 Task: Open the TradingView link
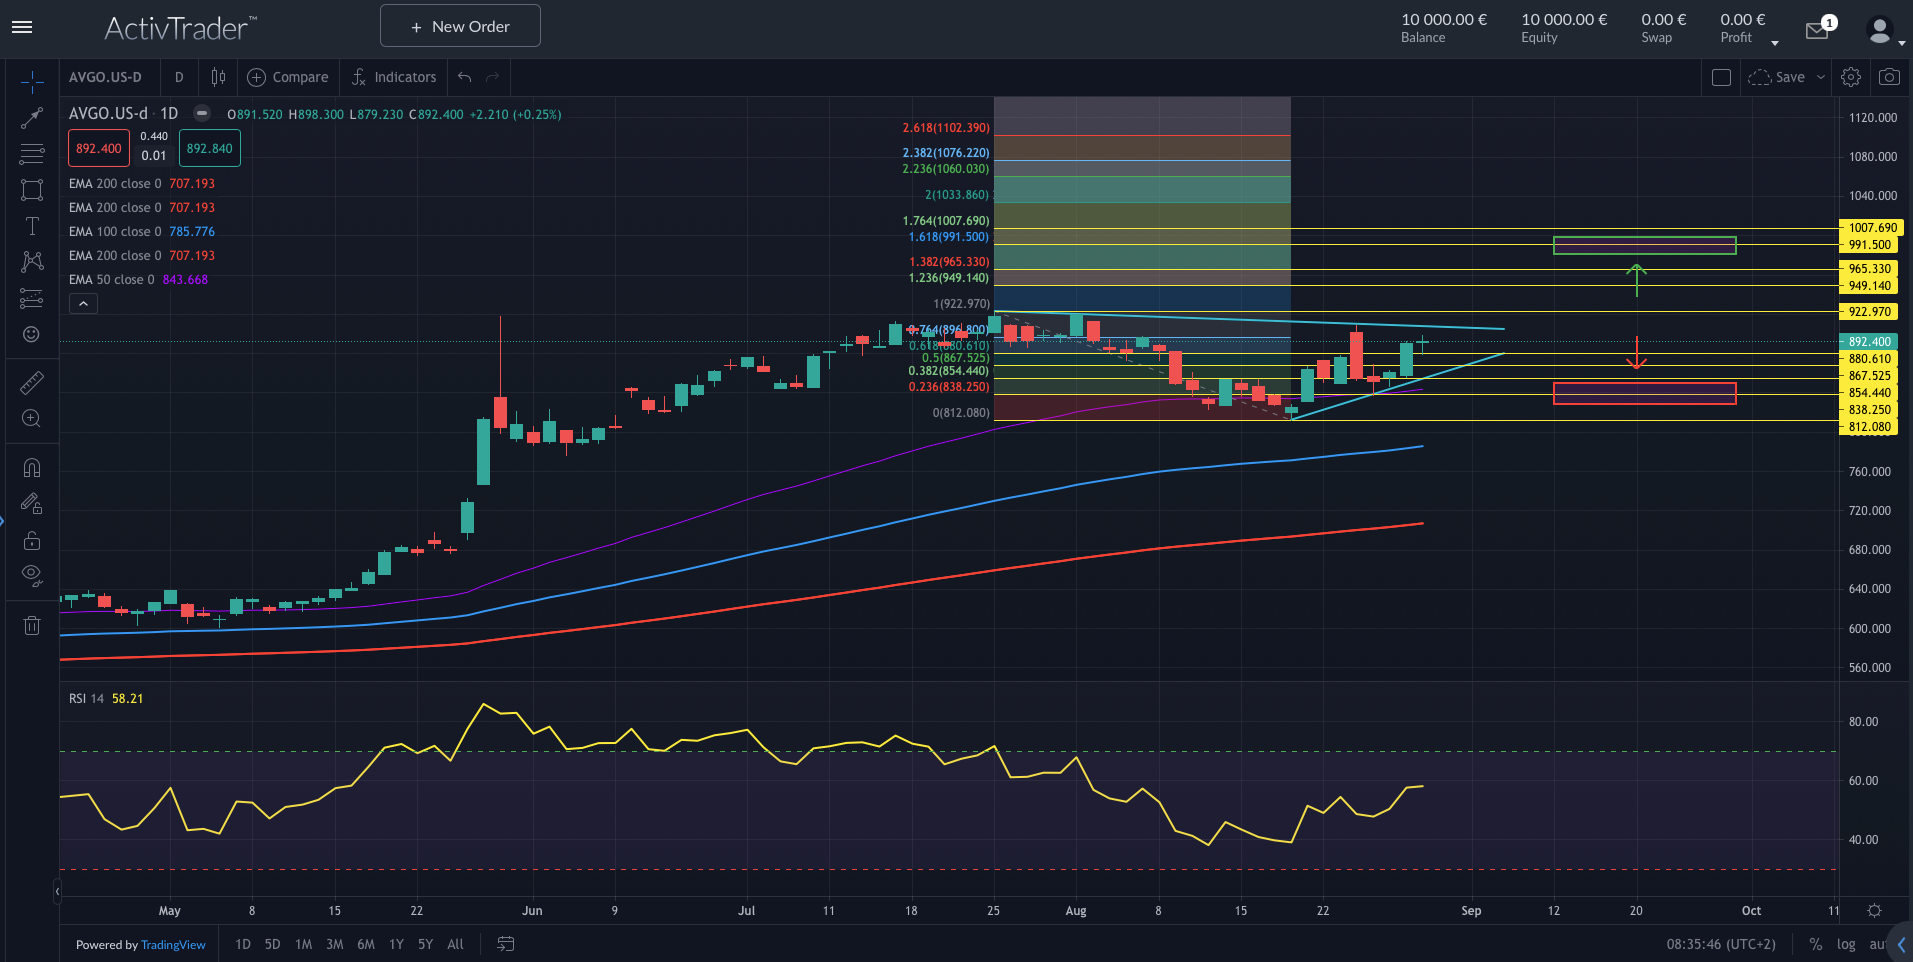(173, 945)
